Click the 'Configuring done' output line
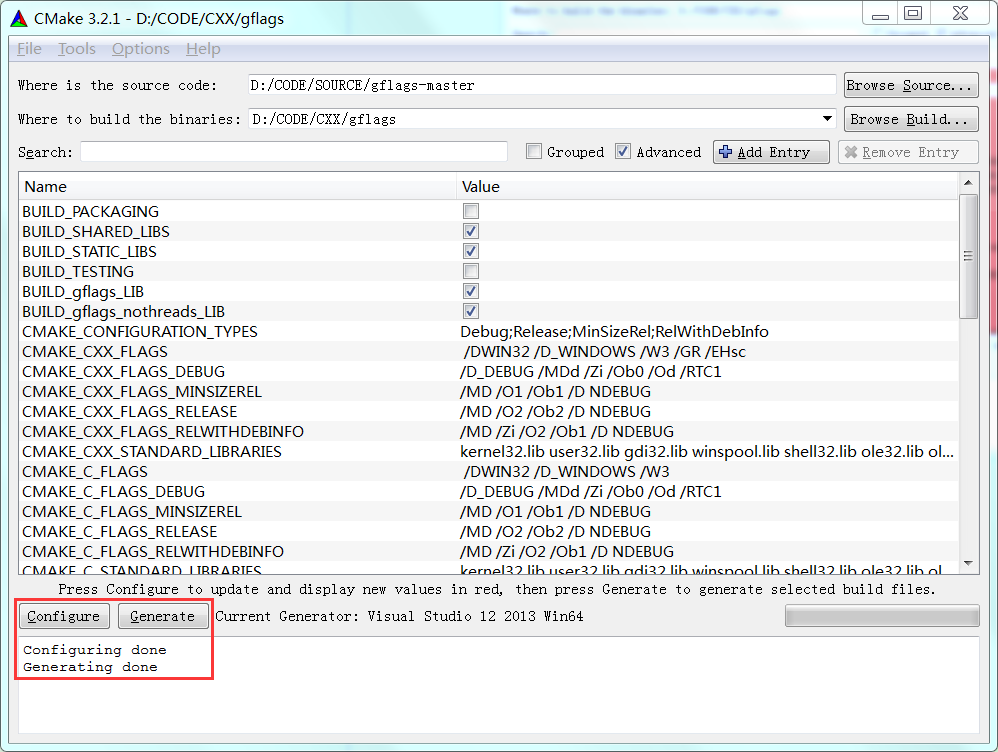Viewport: 998px width, 752px height. [95, 650]
